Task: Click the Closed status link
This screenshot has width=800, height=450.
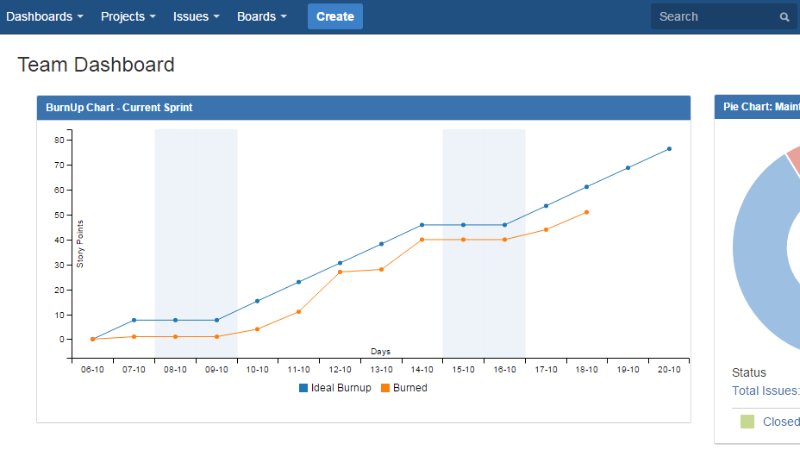Action: (x=781, y=422)
